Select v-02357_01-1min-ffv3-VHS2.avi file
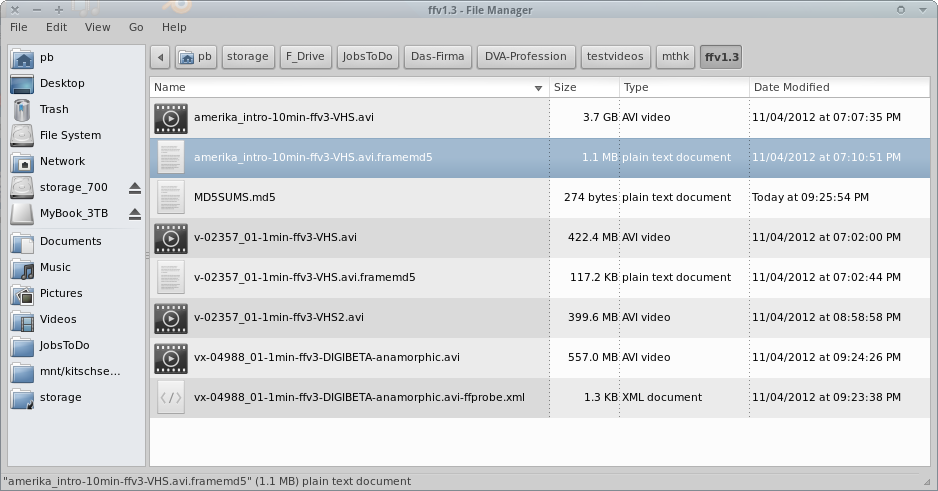The width and height of the screenshot is (938, 491). pos(279,317)
